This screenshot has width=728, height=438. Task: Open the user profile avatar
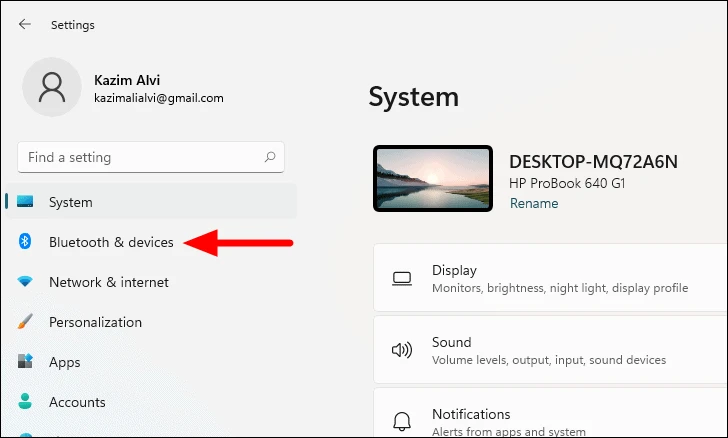[x=52, y=87]
